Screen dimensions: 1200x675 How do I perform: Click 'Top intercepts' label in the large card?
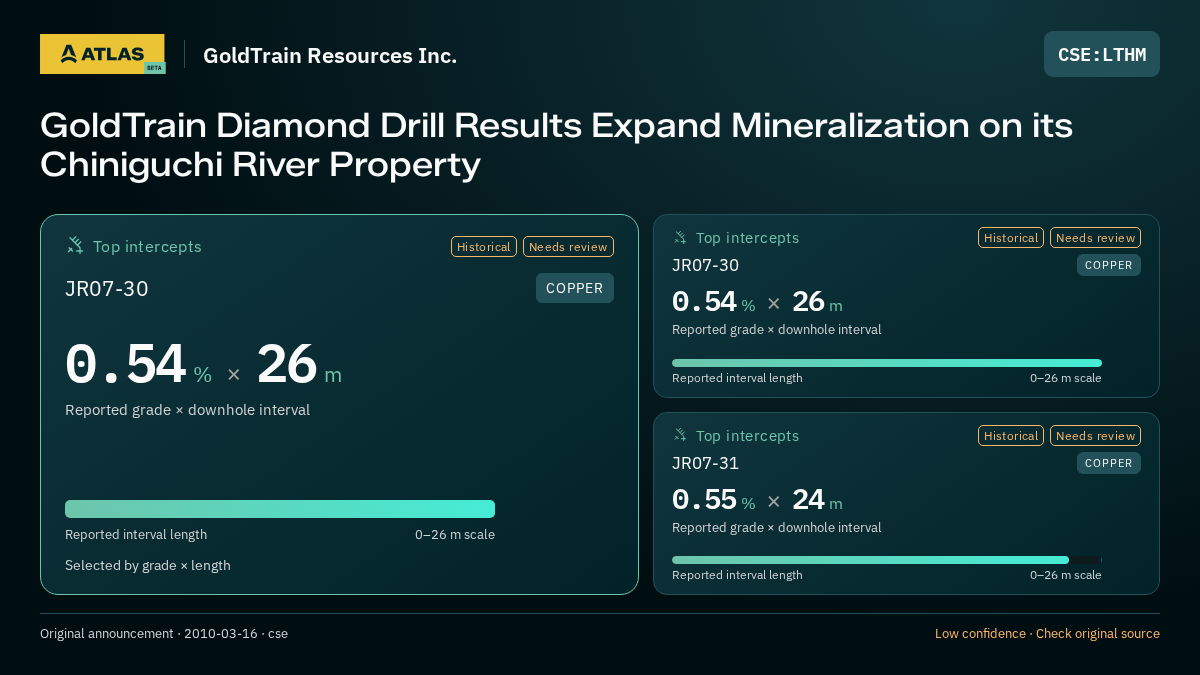(147, 246)
